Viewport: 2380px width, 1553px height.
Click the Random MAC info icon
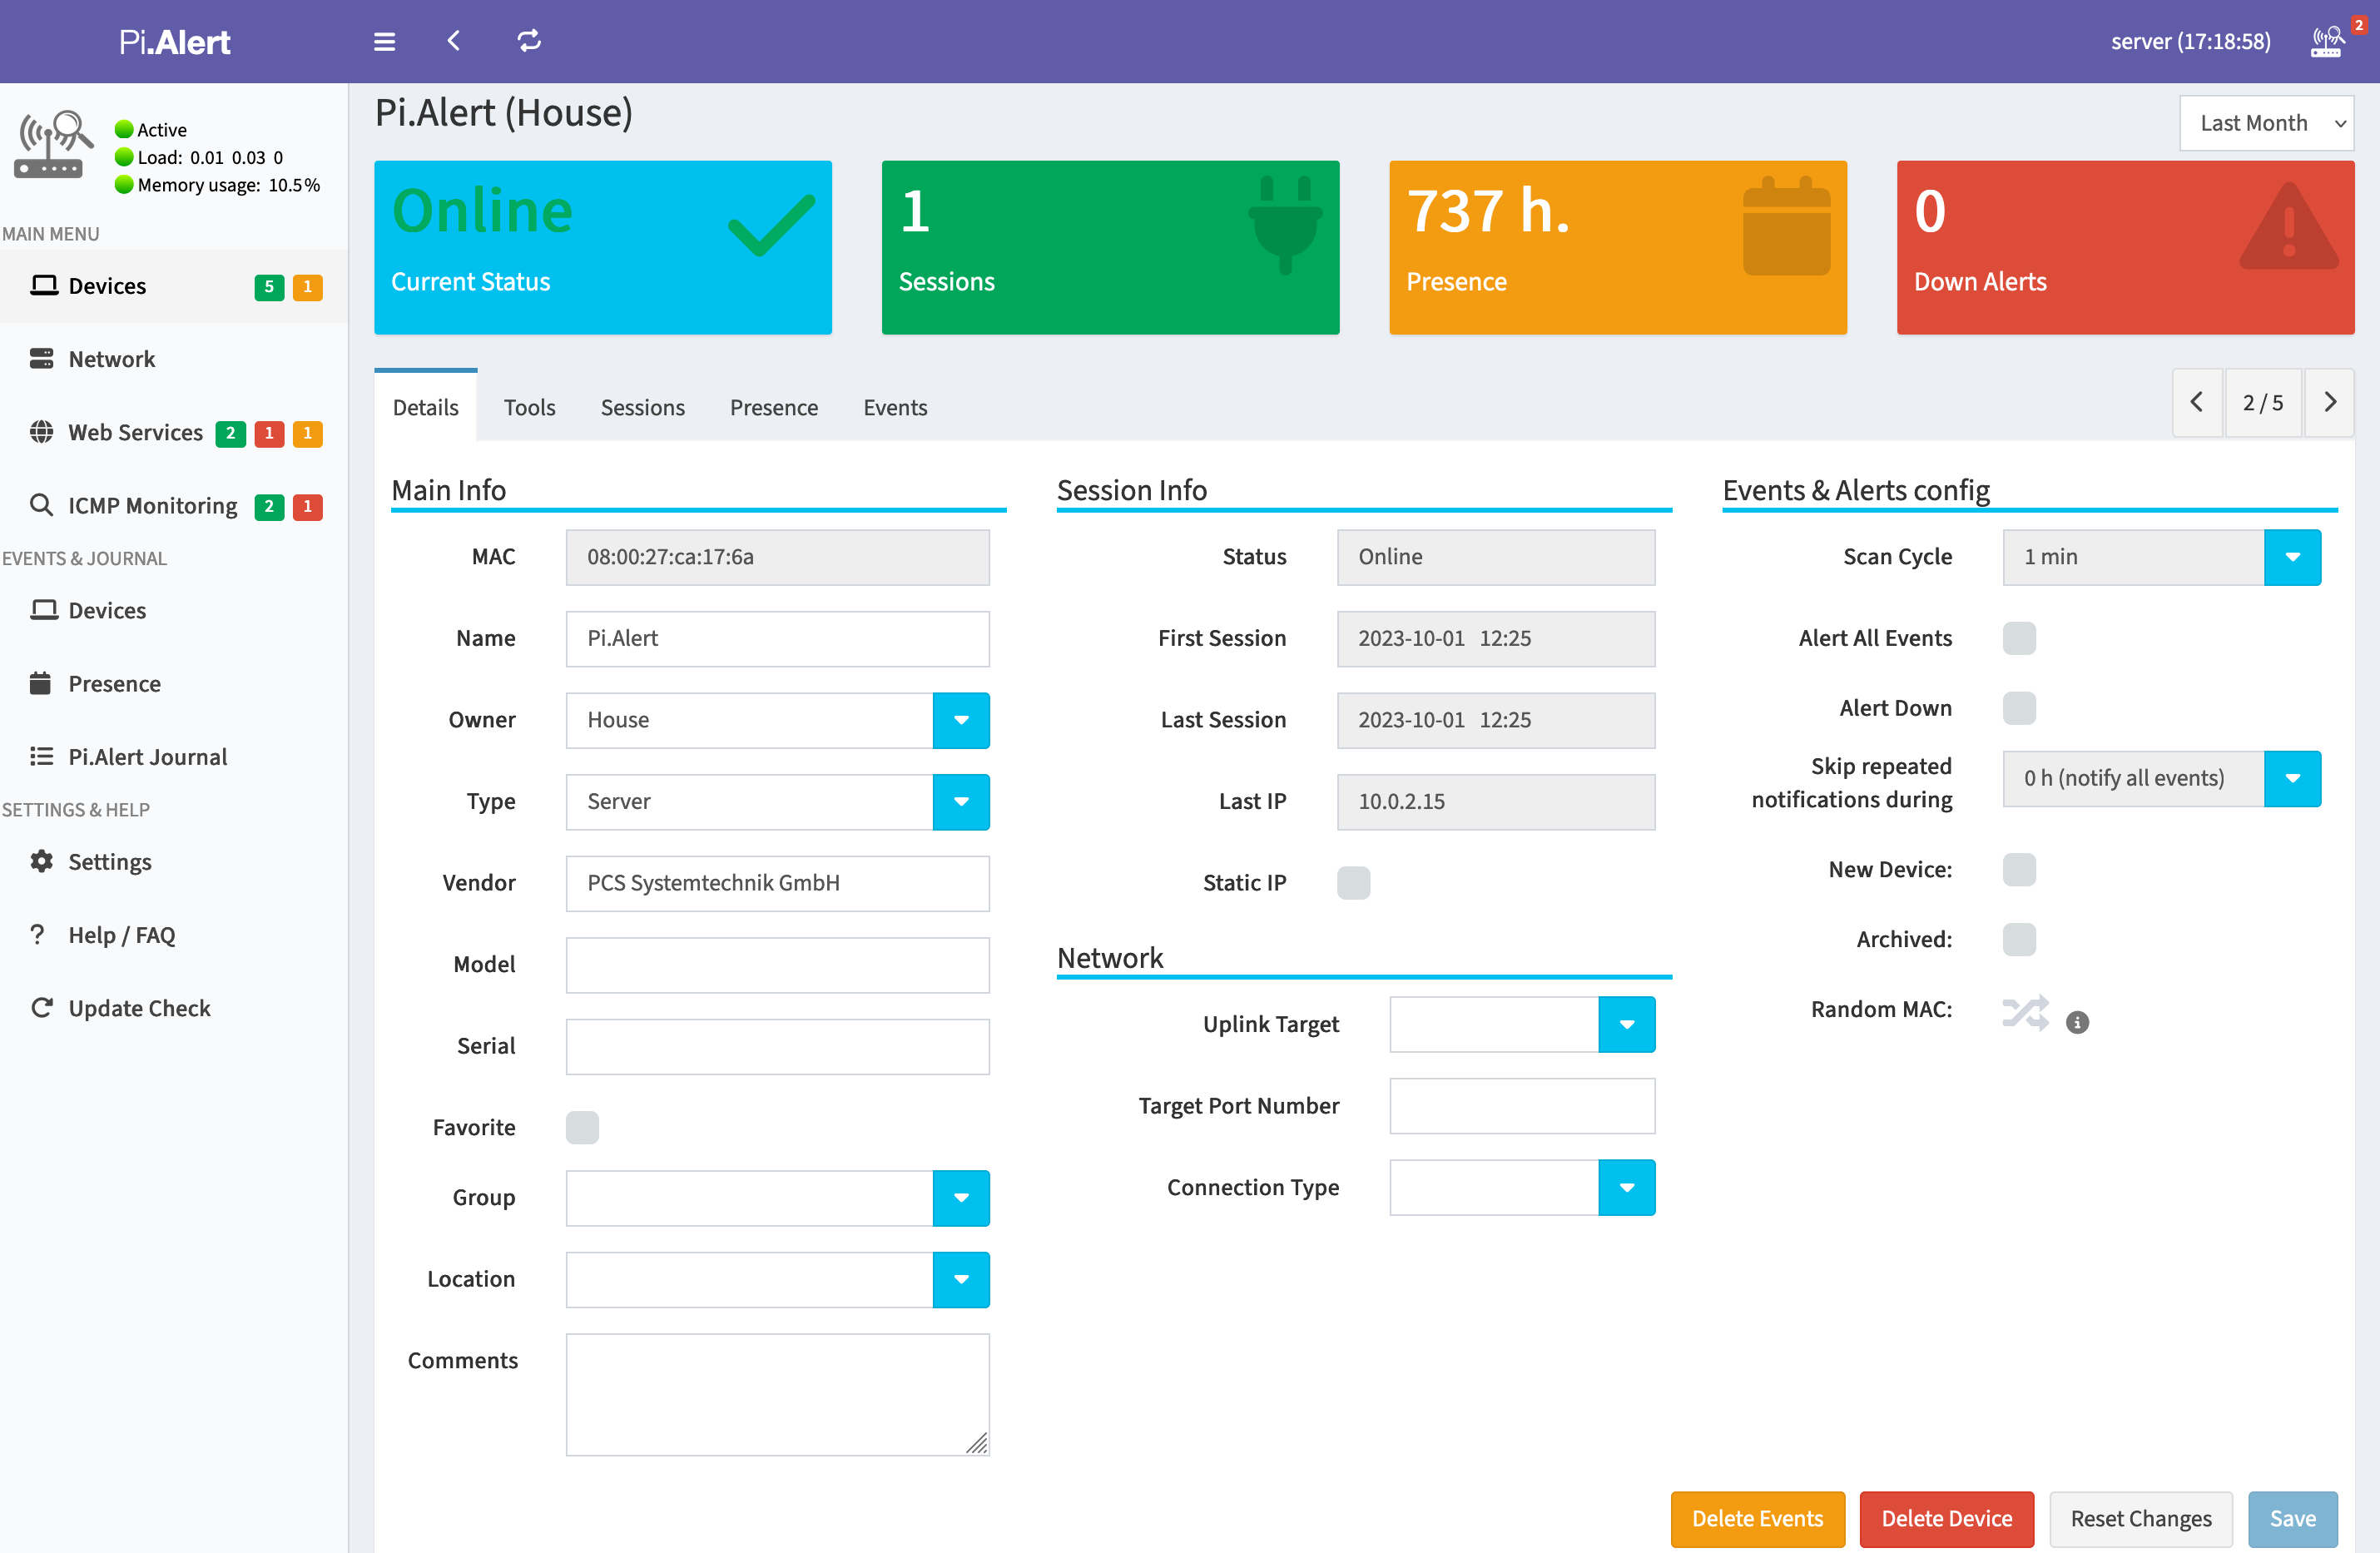tap(2077, 1022)
